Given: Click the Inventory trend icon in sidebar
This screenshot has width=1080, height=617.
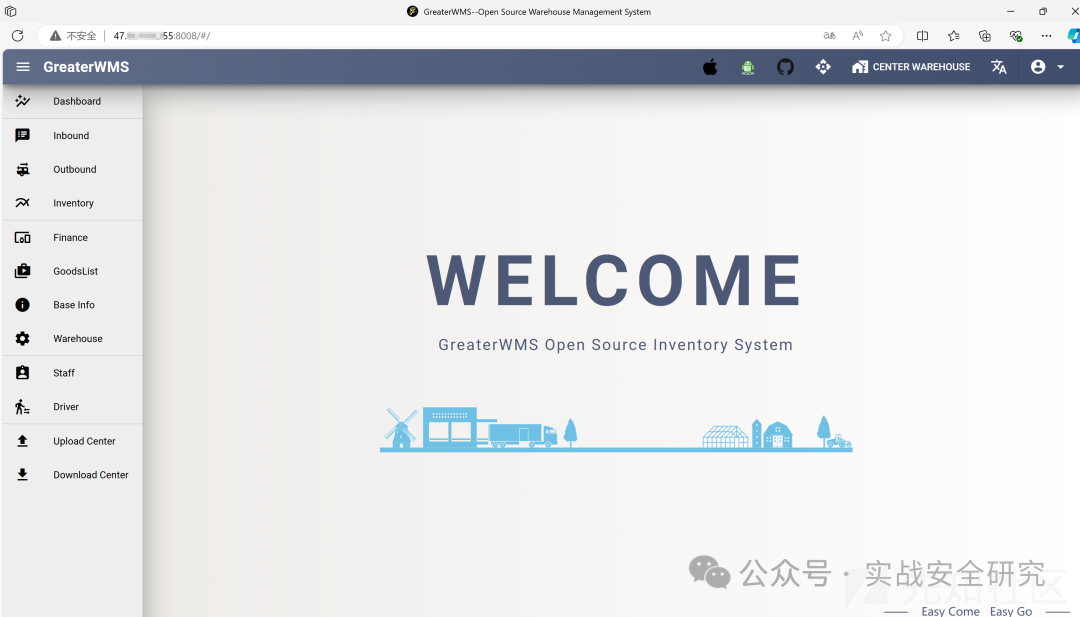Looking at the screenshot, I should pyautogui.click(x=23, y=203).
